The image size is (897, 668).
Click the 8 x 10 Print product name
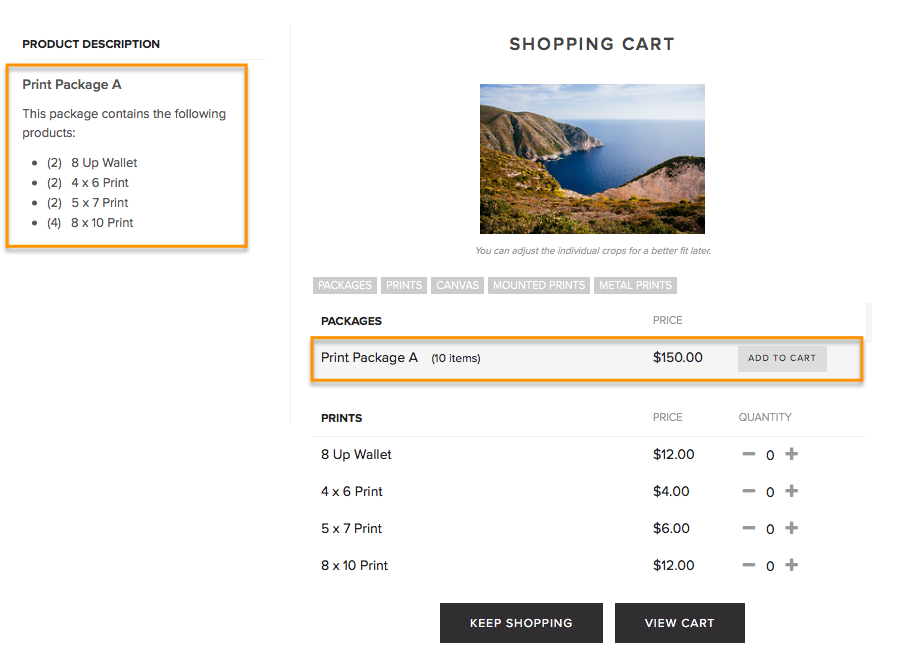(x=354, y=565)
